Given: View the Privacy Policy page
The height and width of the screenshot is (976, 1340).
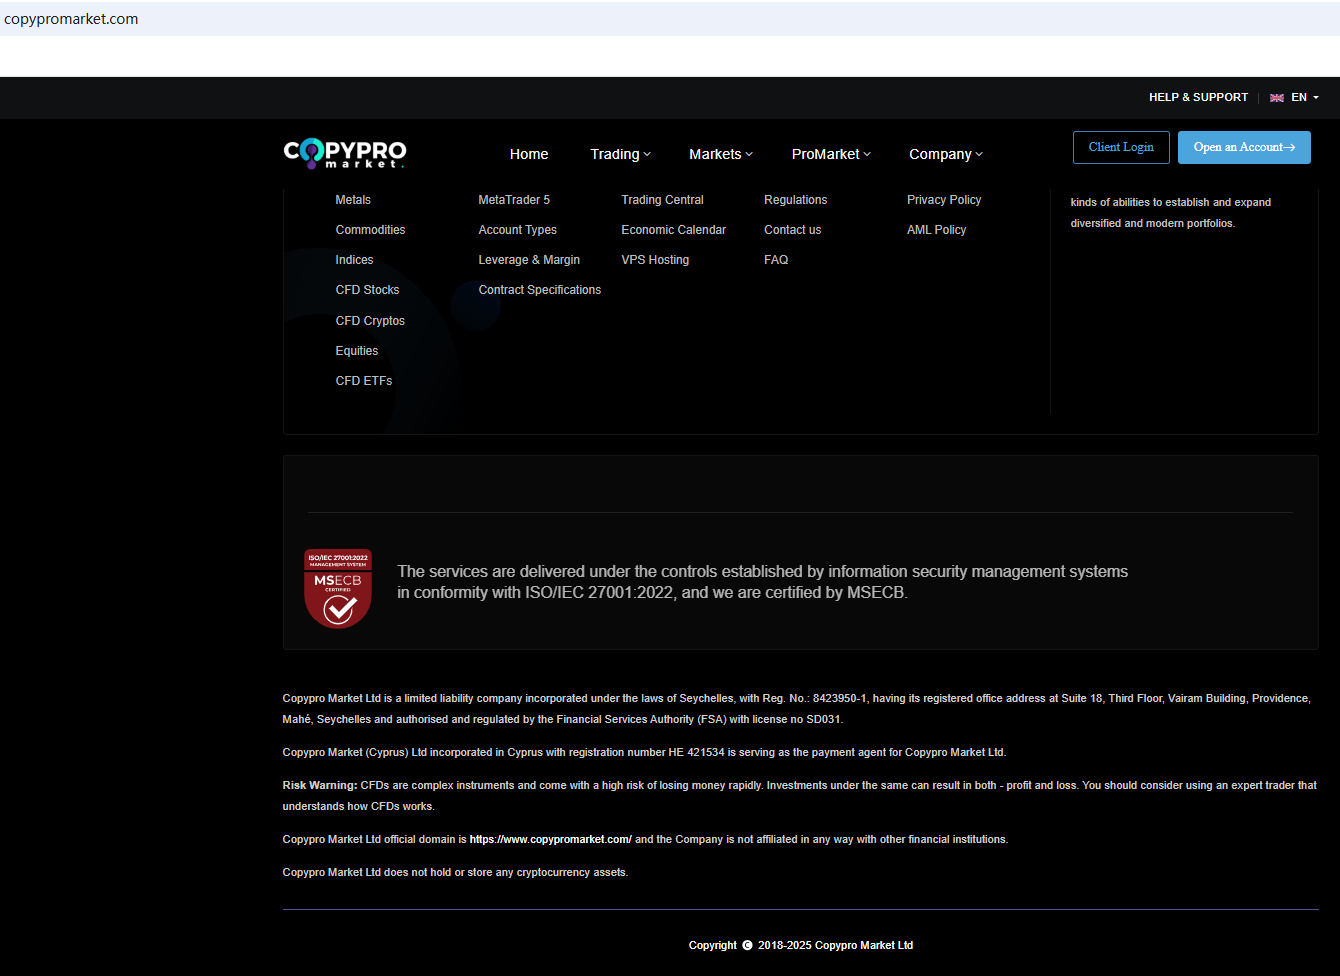Looking at the screenshot, I should tap(944, 200).
